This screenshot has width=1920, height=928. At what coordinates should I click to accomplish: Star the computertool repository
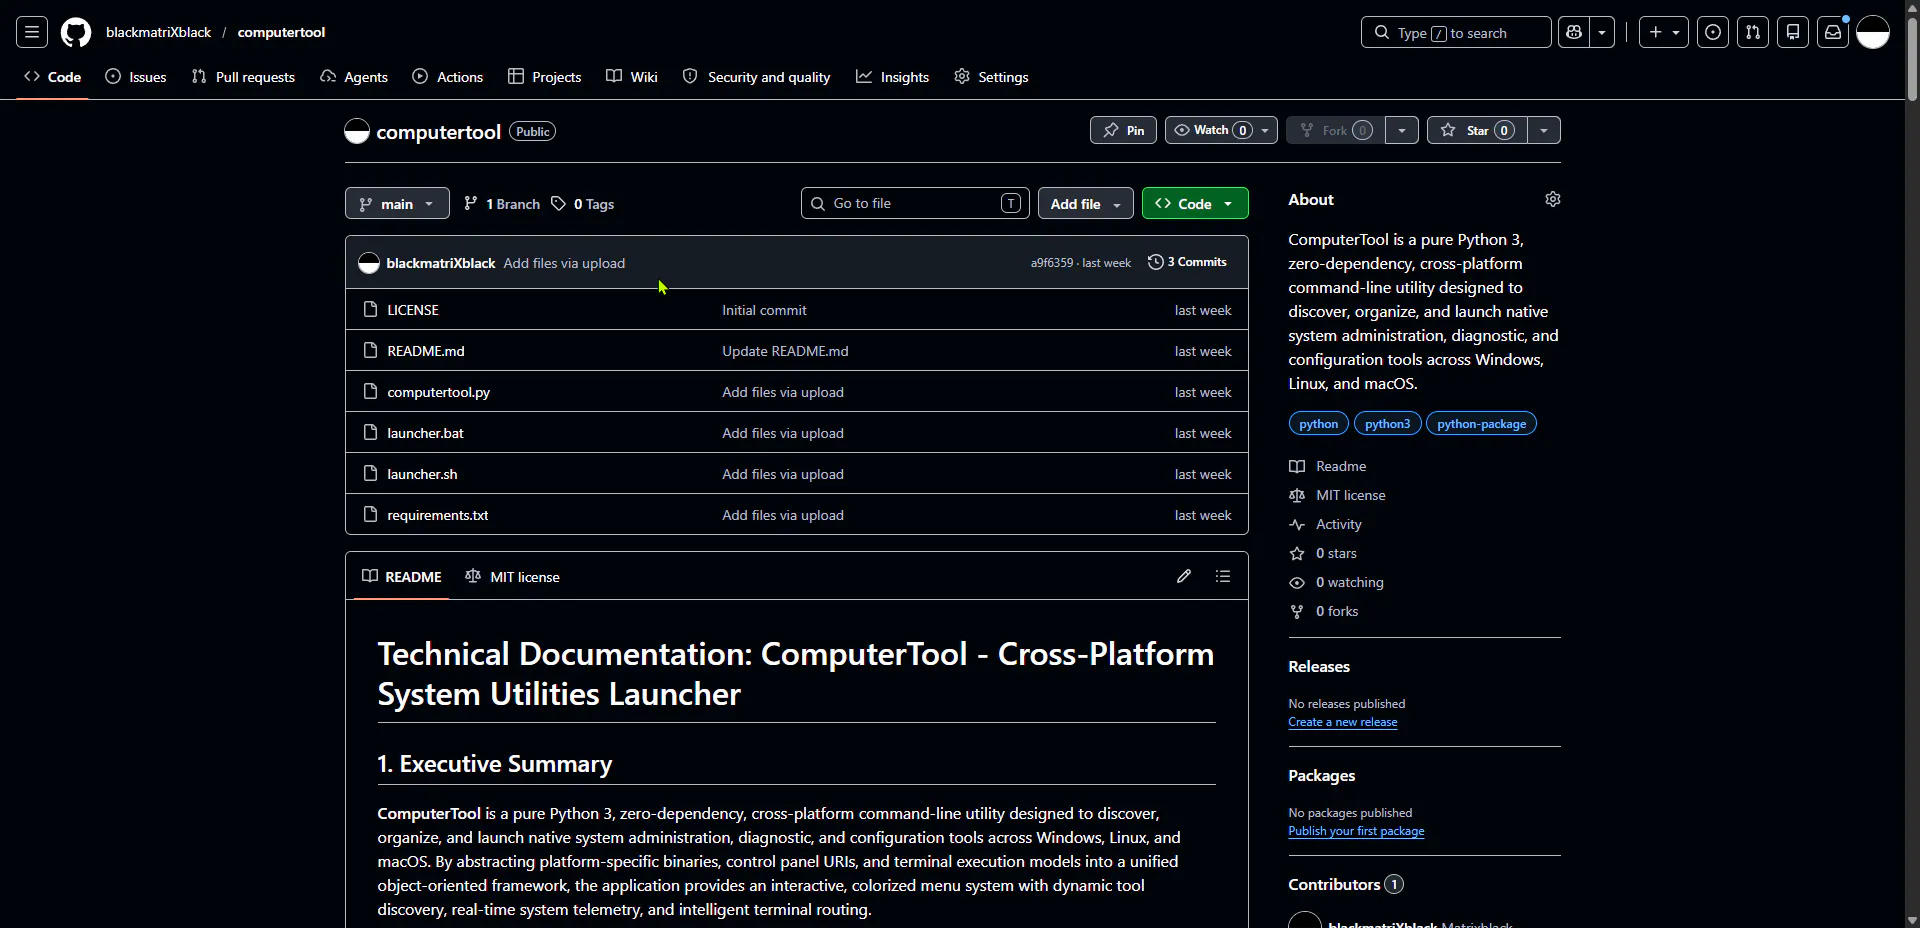click(x=1477, y=130)
